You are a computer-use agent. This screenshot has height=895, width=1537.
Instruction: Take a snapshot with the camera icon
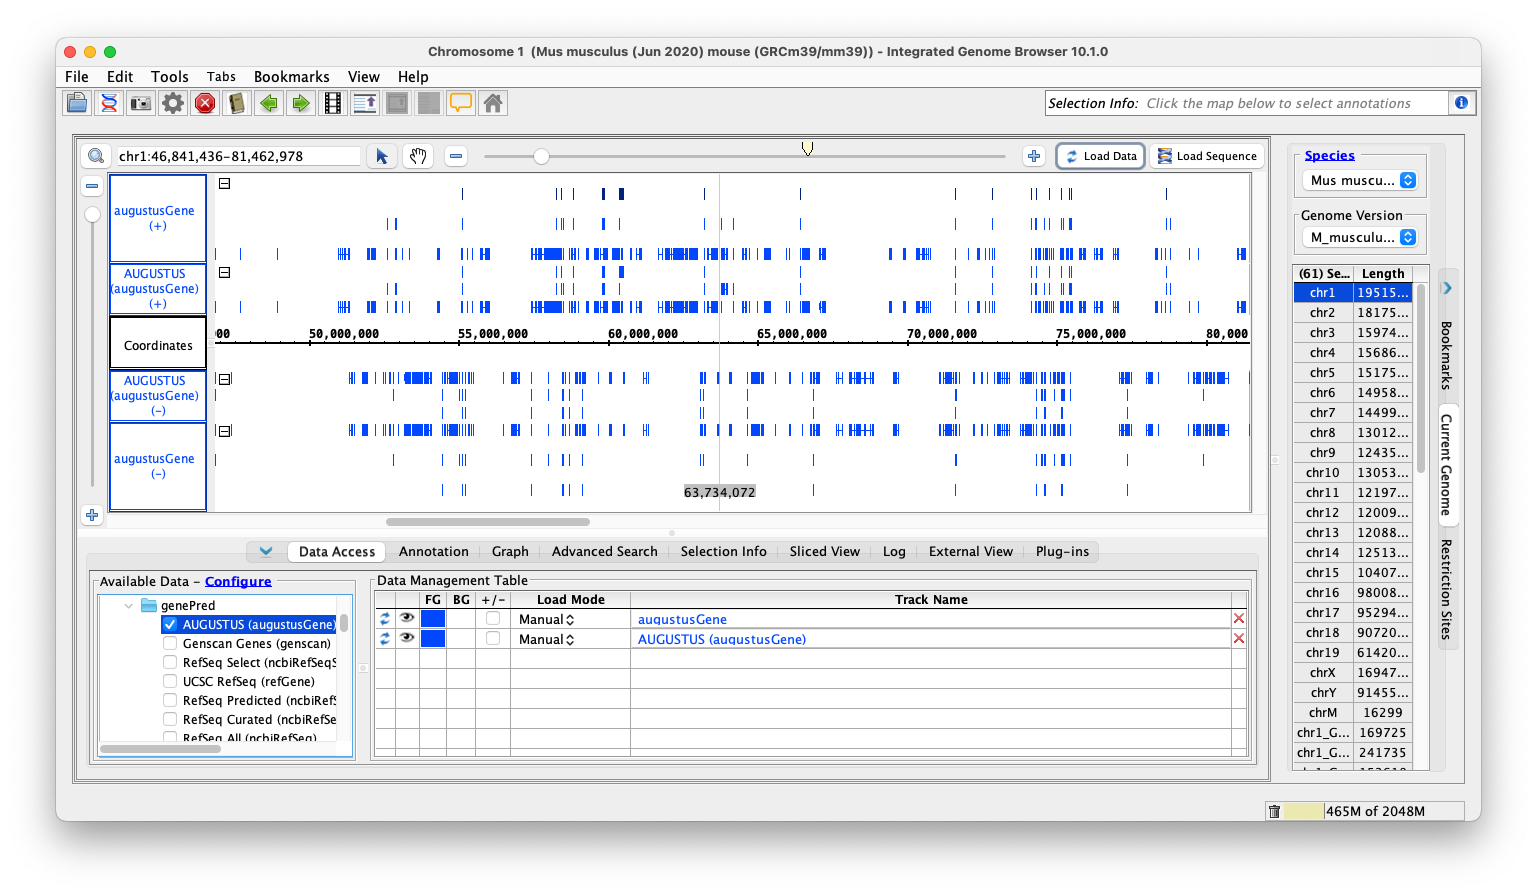coord(141,103)
